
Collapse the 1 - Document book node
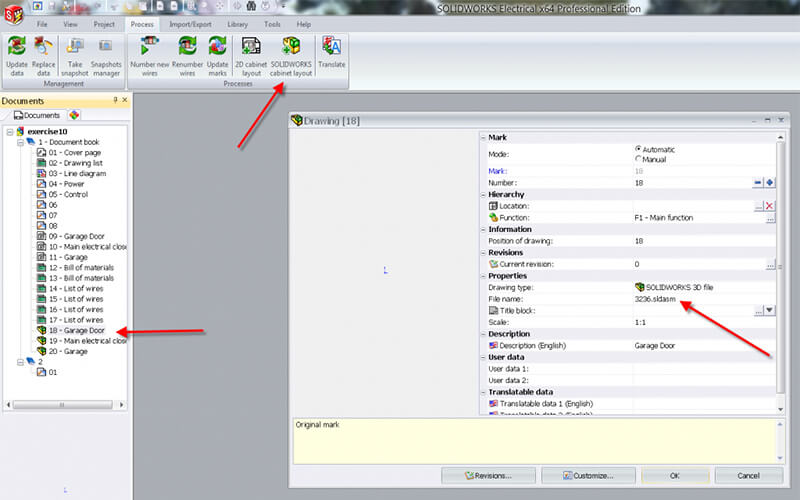(x=20, y=142)
